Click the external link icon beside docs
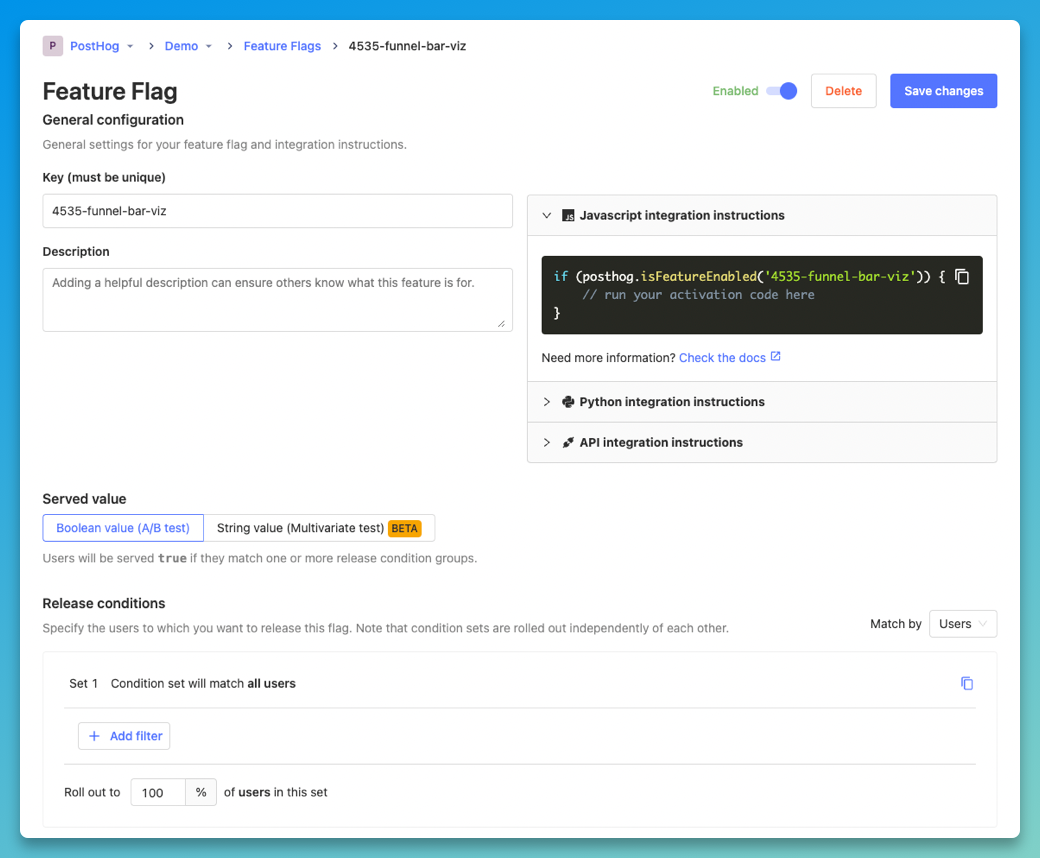 (x=775, y=357)
